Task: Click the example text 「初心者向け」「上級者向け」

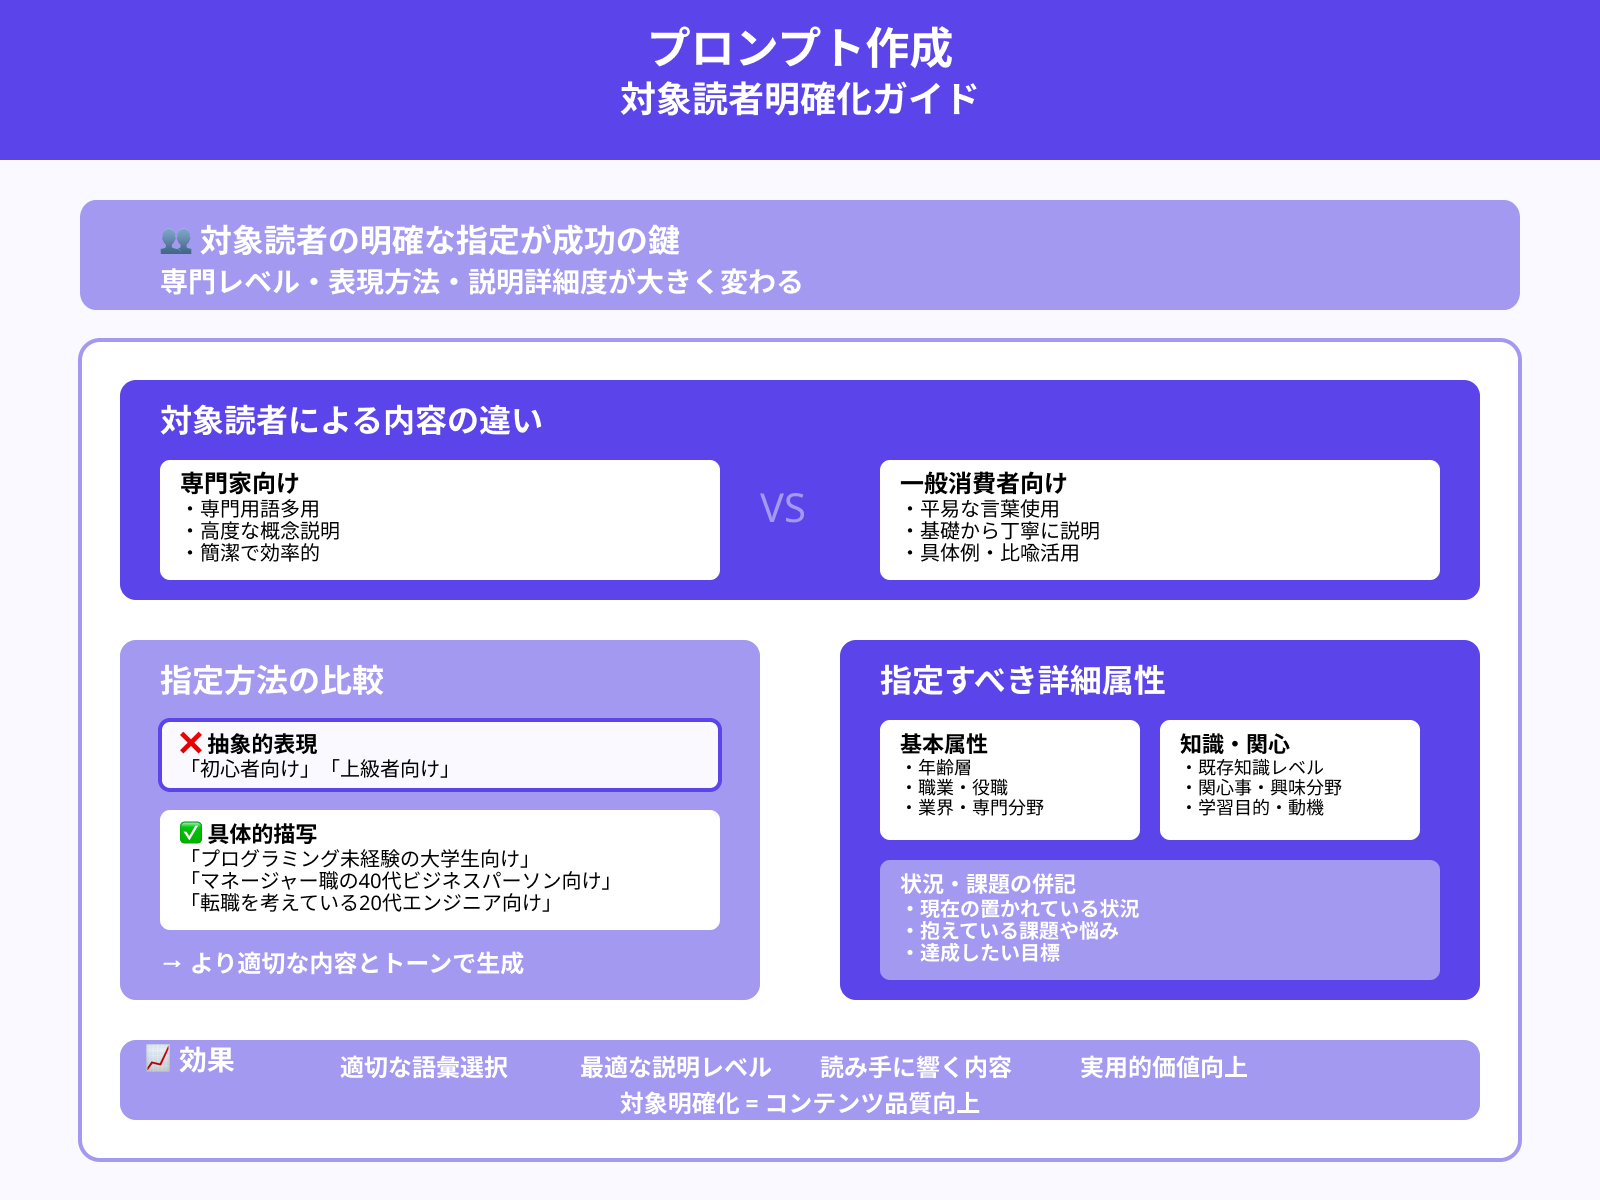Action: click(319, 769)
